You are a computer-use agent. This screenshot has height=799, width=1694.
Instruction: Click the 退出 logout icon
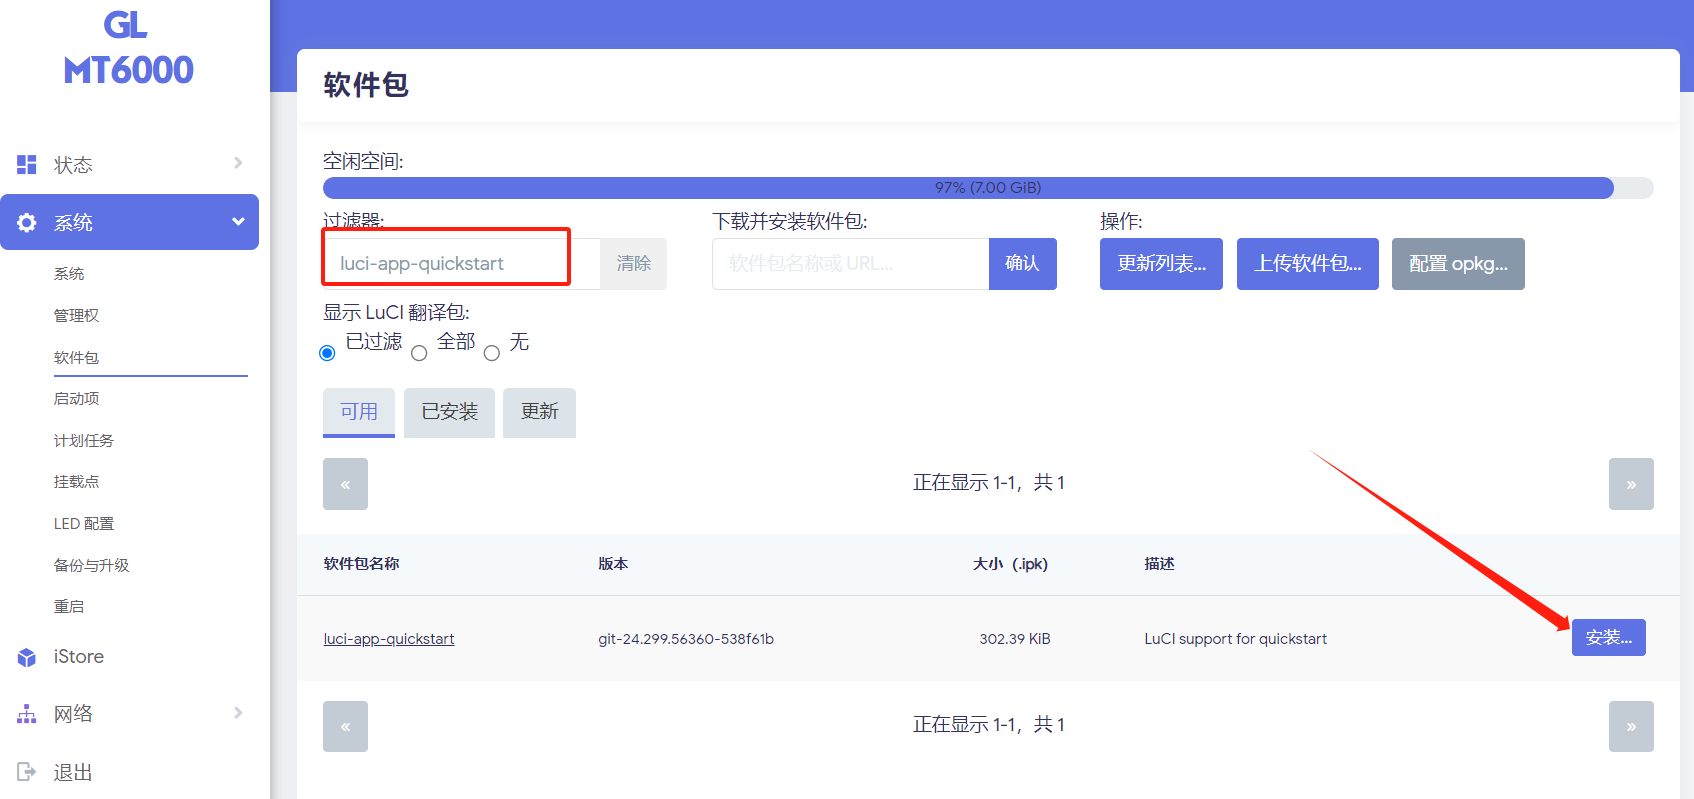pos(27,772)
